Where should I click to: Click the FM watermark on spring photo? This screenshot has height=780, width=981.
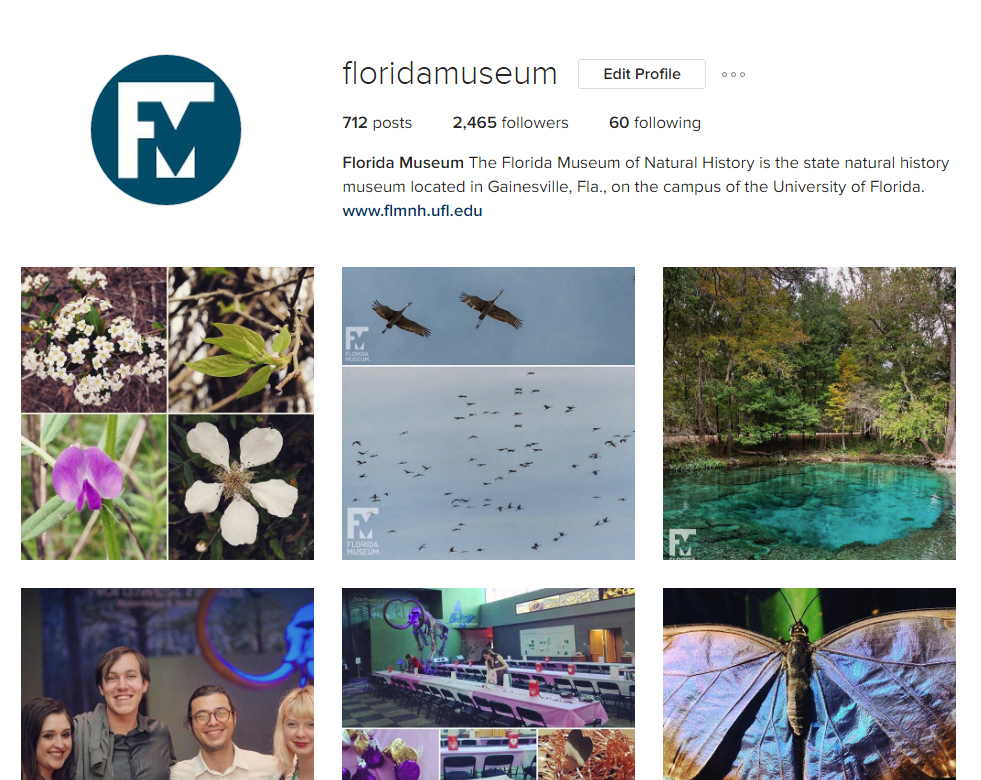[682, 544]
